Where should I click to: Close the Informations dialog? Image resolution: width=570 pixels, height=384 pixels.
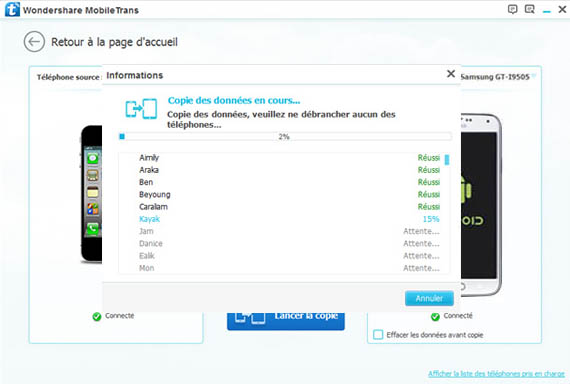(x=451, y=74)
